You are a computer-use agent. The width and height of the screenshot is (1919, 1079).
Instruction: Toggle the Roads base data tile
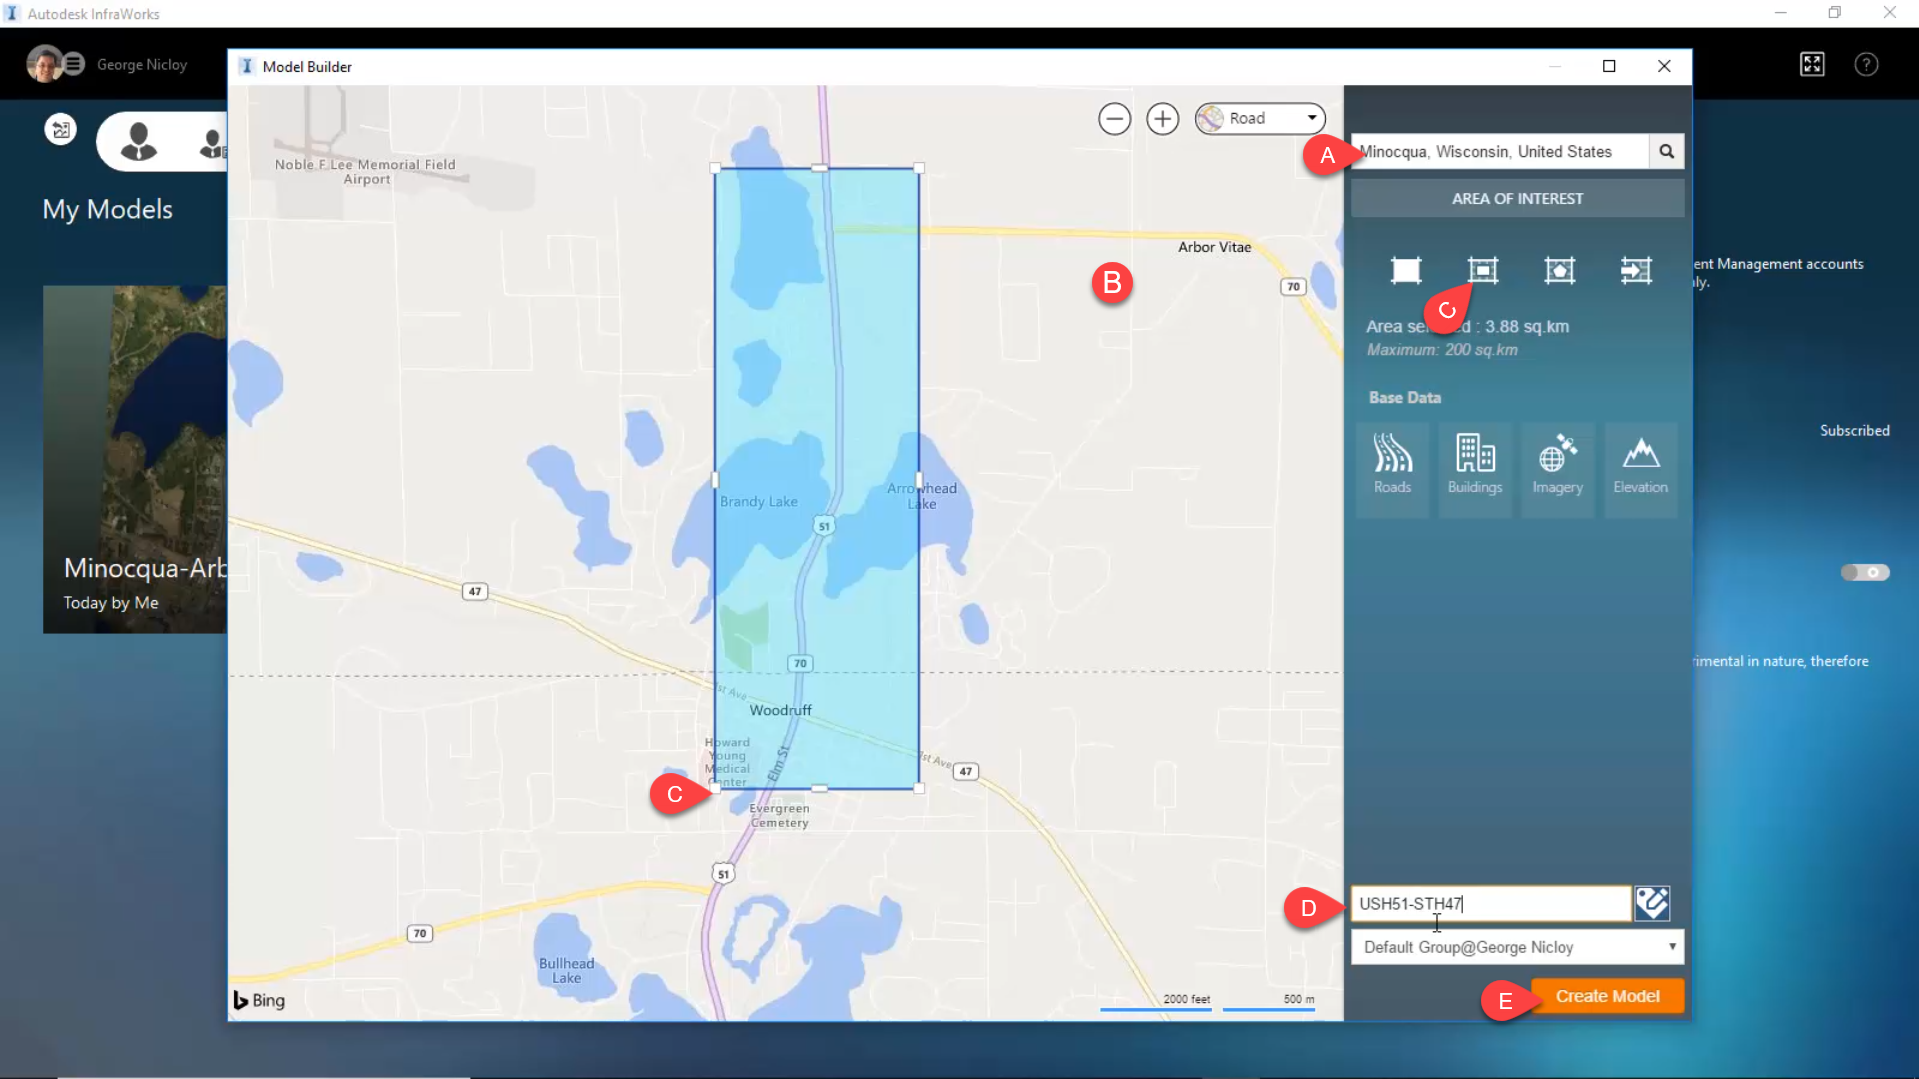point(1392,465)
